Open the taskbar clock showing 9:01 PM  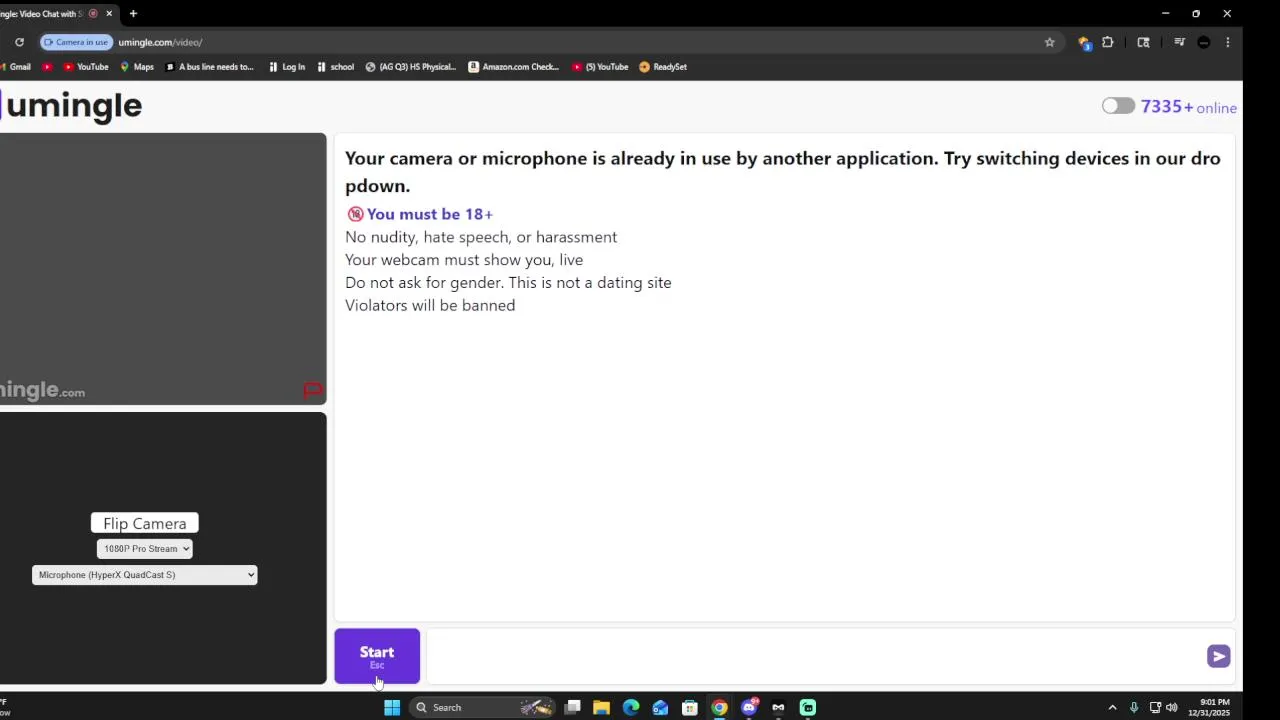coord(1209,707)
